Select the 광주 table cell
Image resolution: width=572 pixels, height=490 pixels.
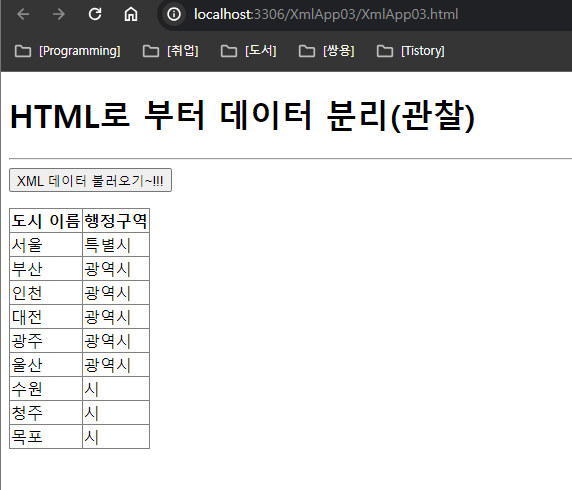(x=46, y=341)
